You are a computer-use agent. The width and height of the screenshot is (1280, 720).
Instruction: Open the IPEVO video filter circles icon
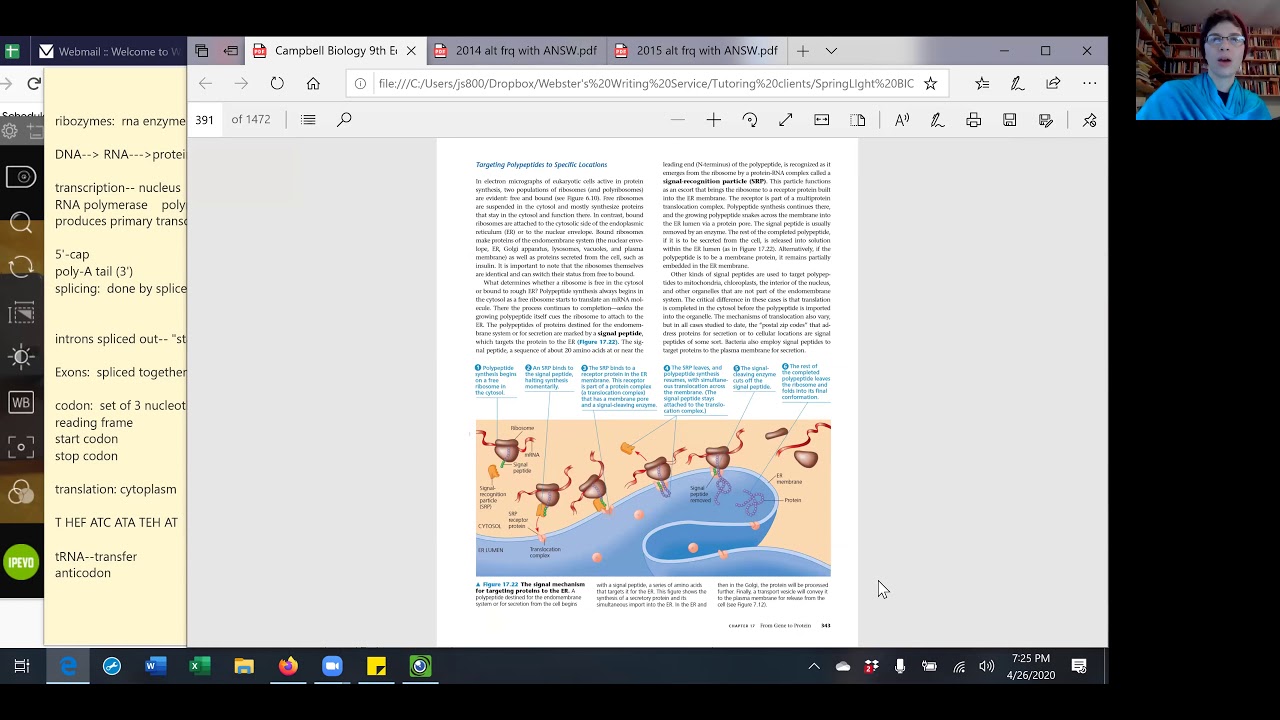coord(21,492)
